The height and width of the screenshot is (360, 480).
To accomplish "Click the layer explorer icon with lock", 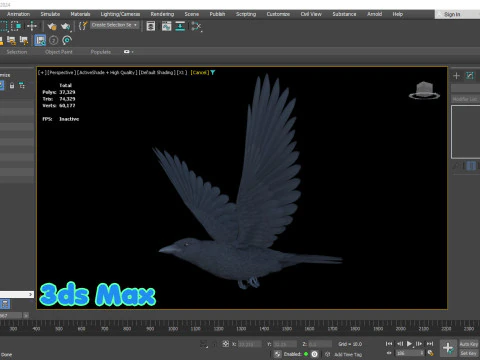I will [11, 41].
